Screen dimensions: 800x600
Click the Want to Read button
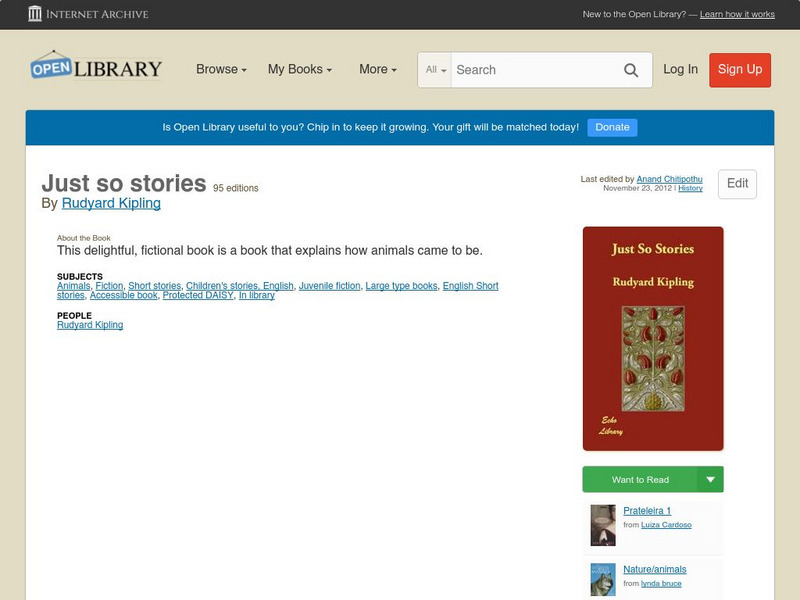640,480
